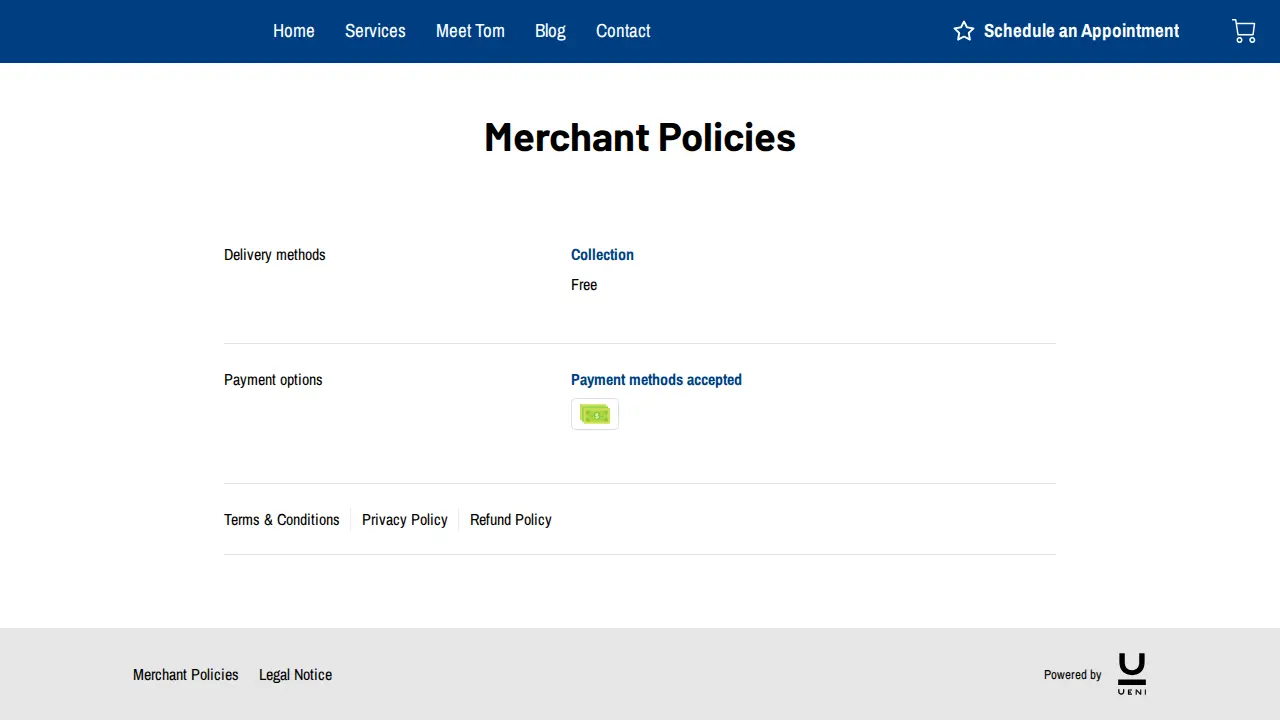
Task: Open the Blog page
Action: [550, 31]
